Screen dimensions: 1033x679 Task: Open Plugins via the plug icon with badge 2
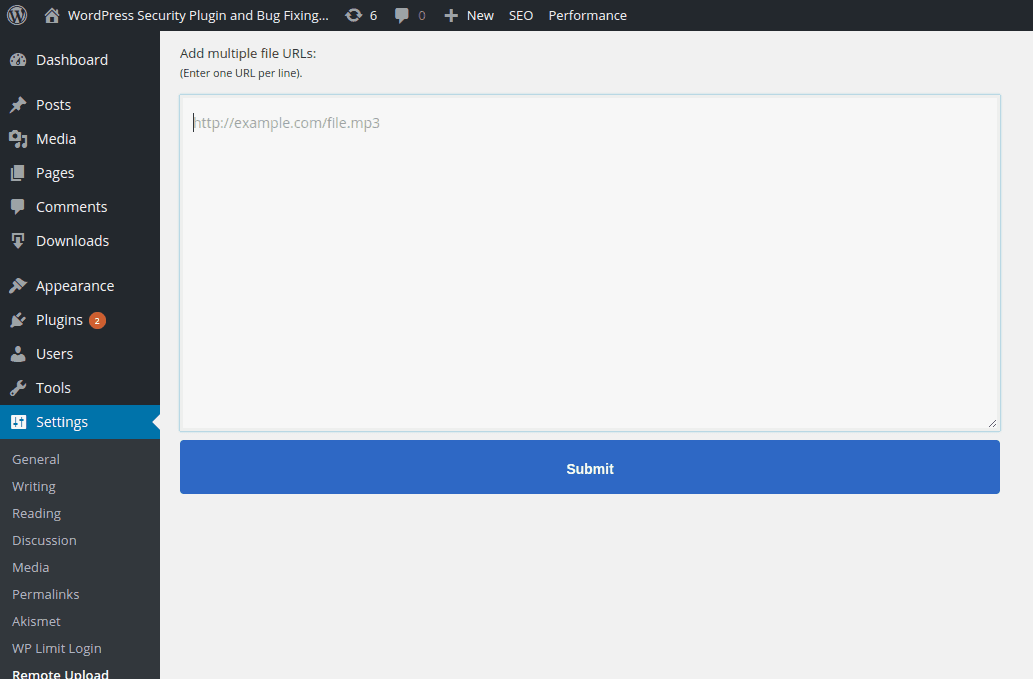click(x=19, y=319)
